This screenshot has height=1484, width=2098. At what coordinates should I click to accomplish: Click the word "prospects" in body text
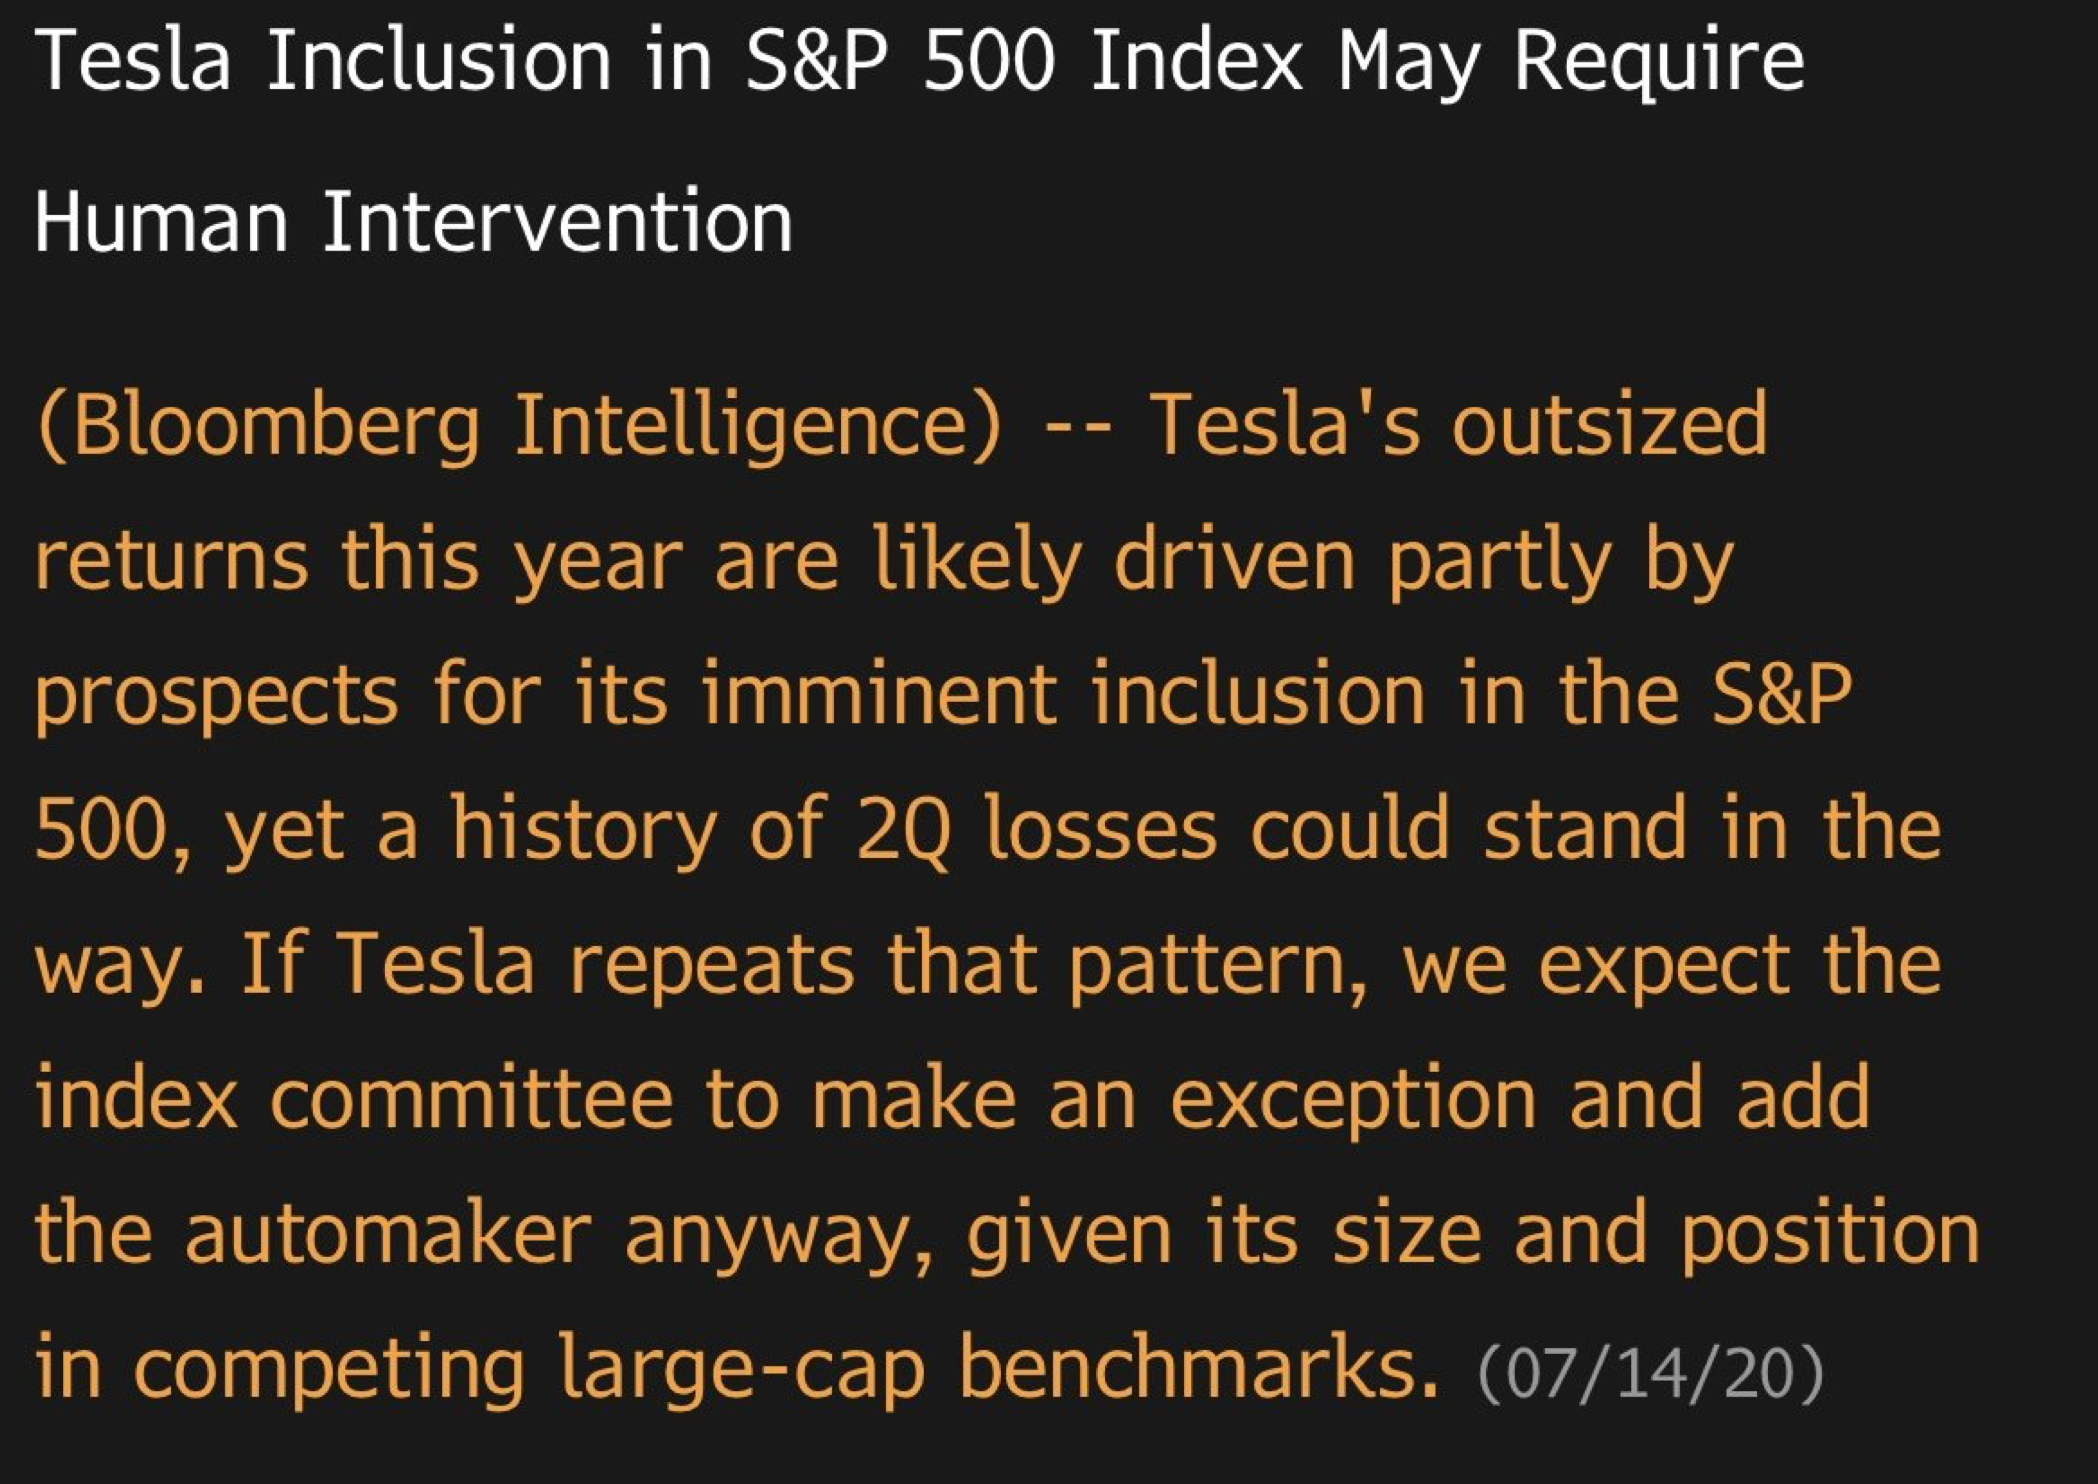tap(217, 696)
